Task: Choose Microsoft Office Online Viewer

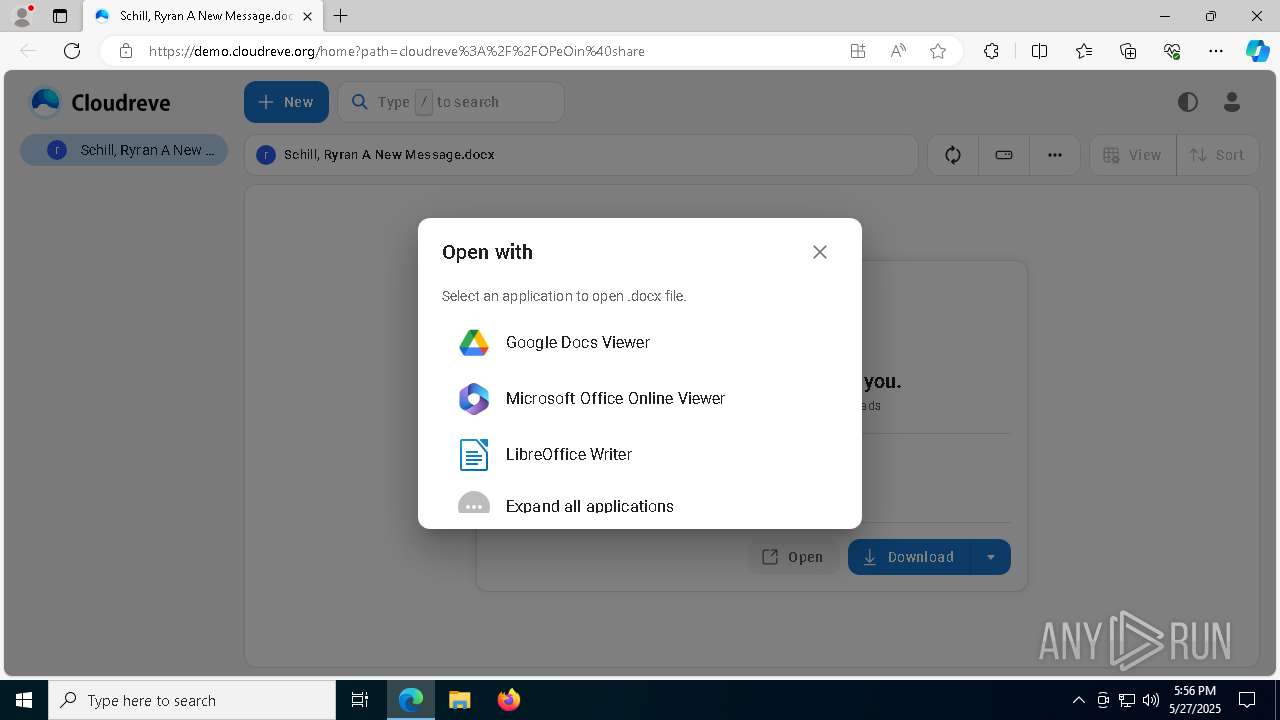Action: tap(639, 398)
